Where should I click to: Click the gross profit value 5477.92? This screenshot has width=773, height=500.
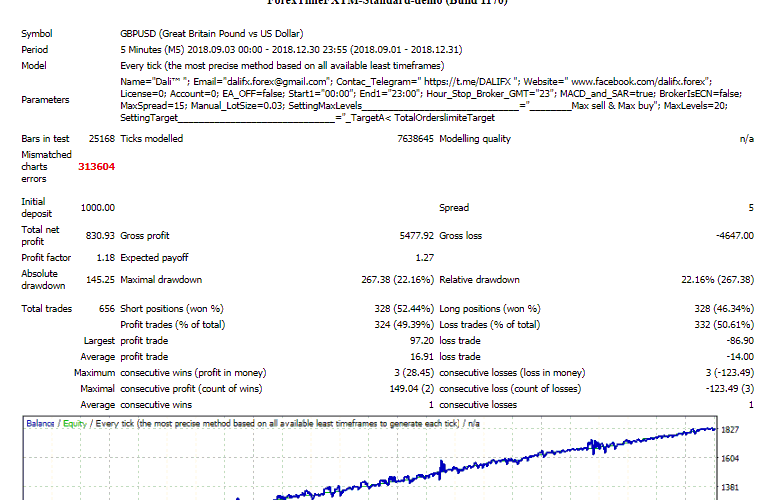pyautogui.click(x=412, y=236)
